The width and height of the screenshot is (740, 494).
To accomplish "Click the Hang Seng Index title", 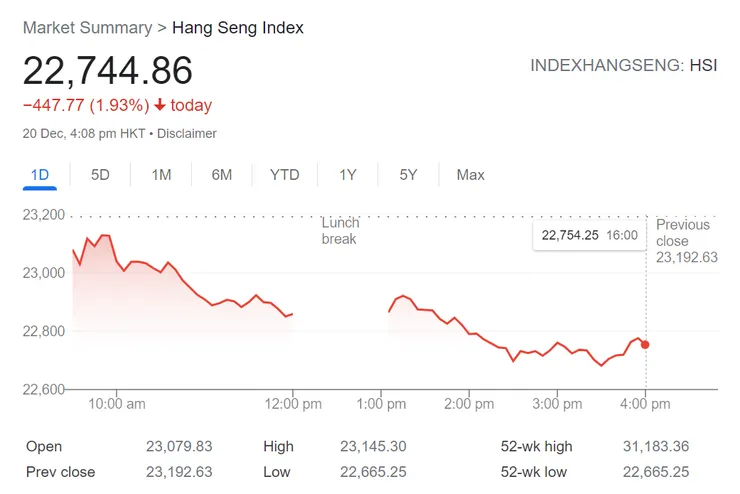I will 238,28.
